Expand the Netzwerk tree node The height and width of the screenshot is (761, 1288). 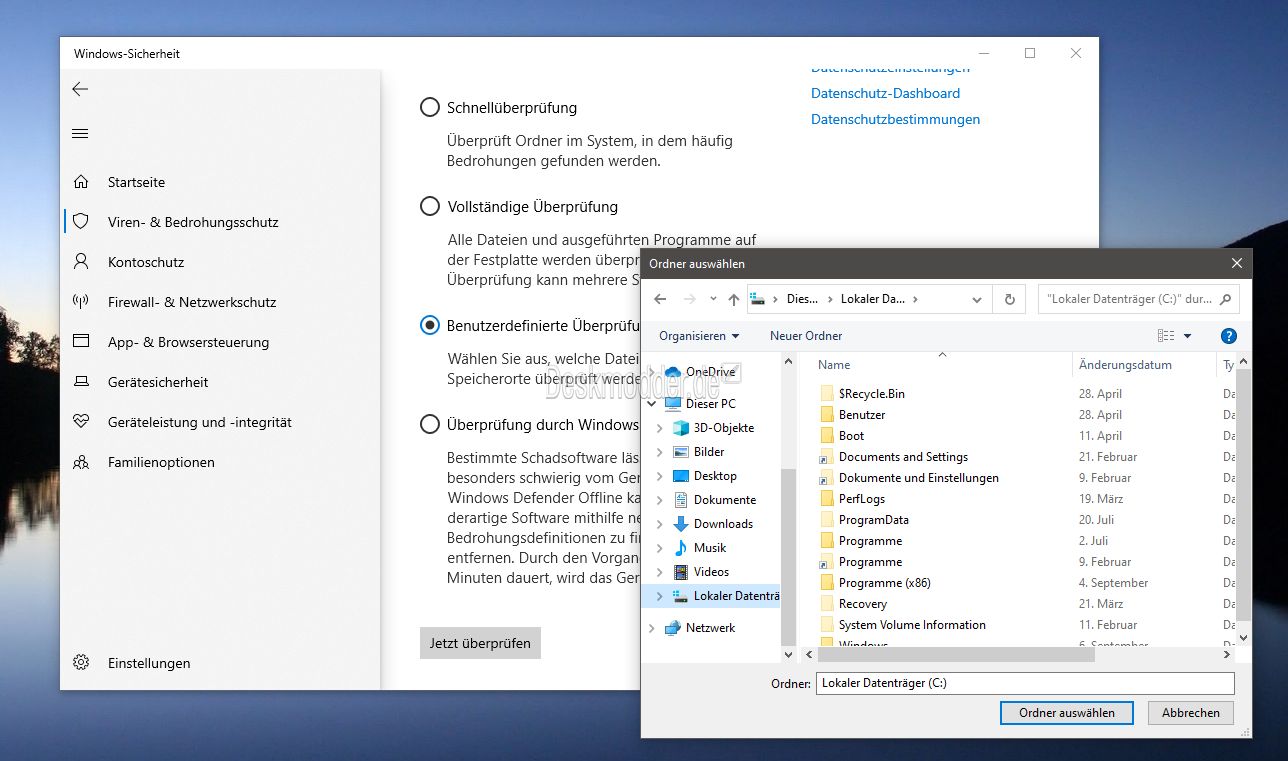(652, 628)
